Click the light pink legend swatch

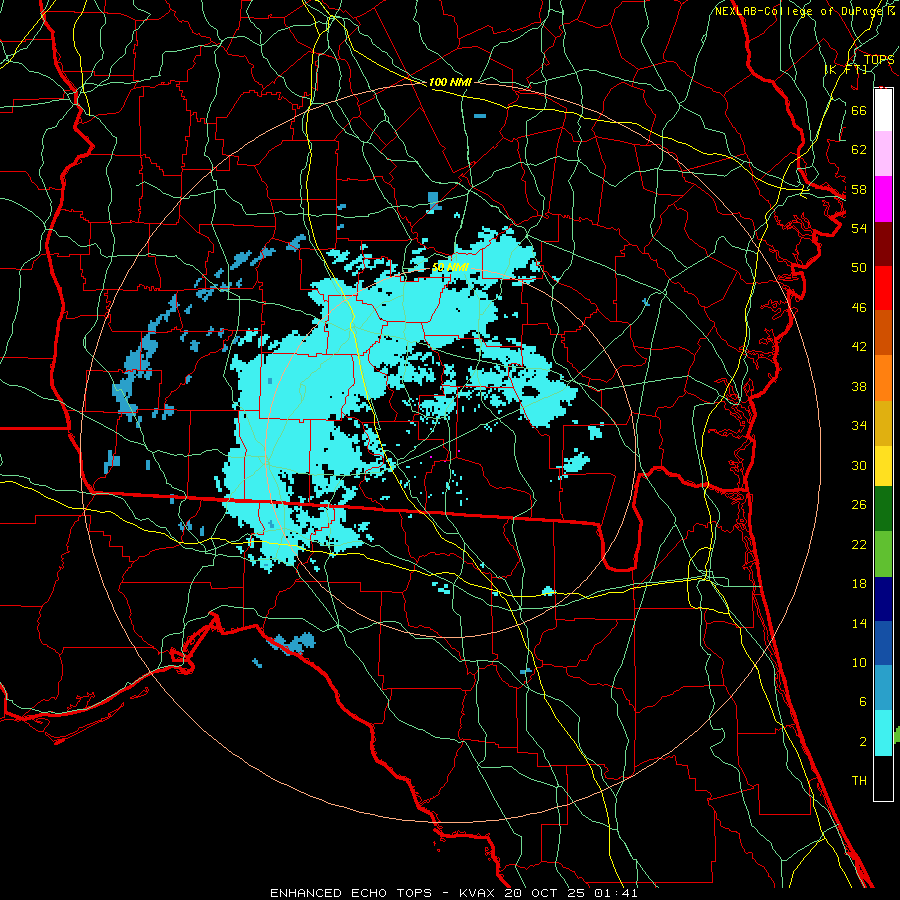pos(883,153)
